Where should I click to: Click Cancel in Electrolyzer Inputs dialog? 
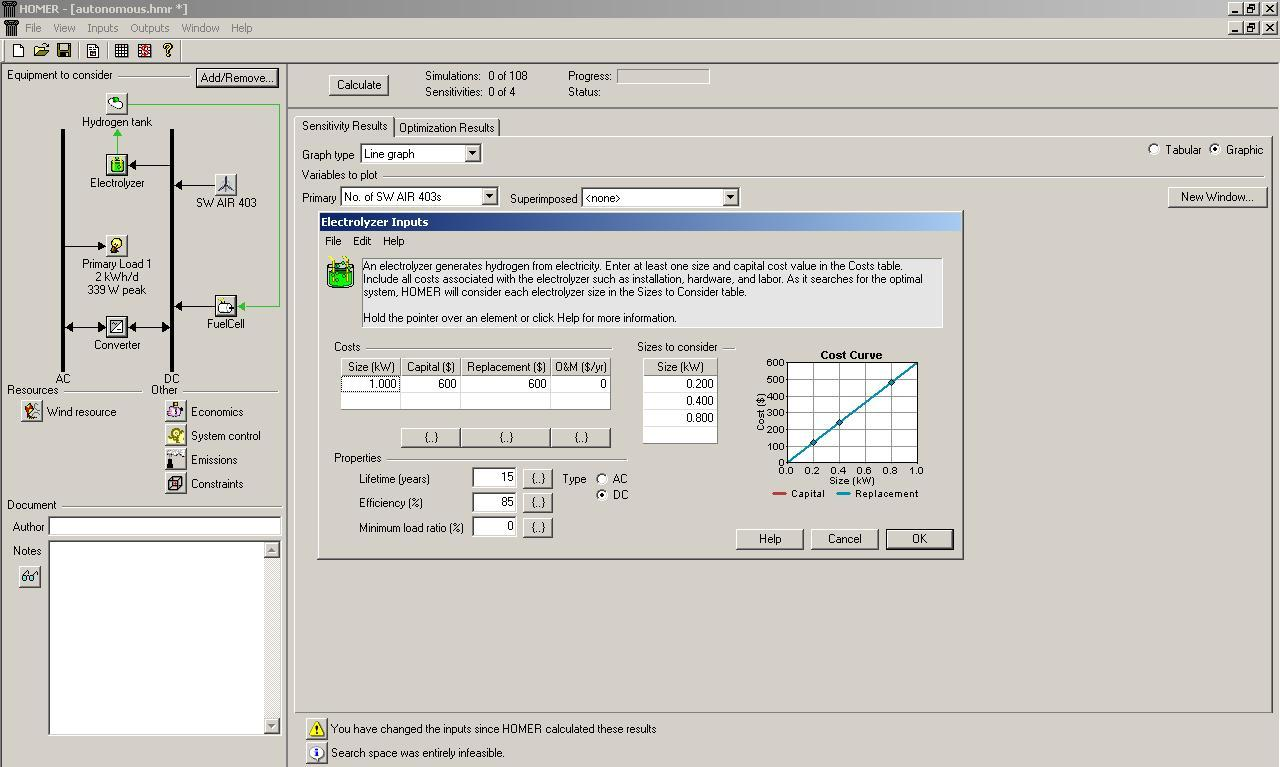point(844,539)
